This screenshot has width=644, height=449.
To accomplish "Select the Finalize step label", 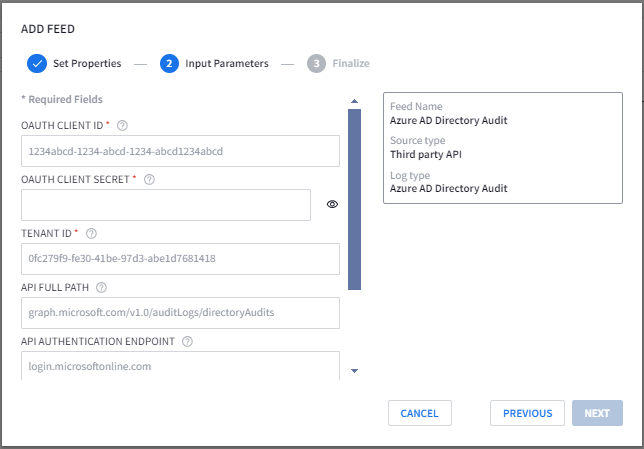I will point(351,63).
